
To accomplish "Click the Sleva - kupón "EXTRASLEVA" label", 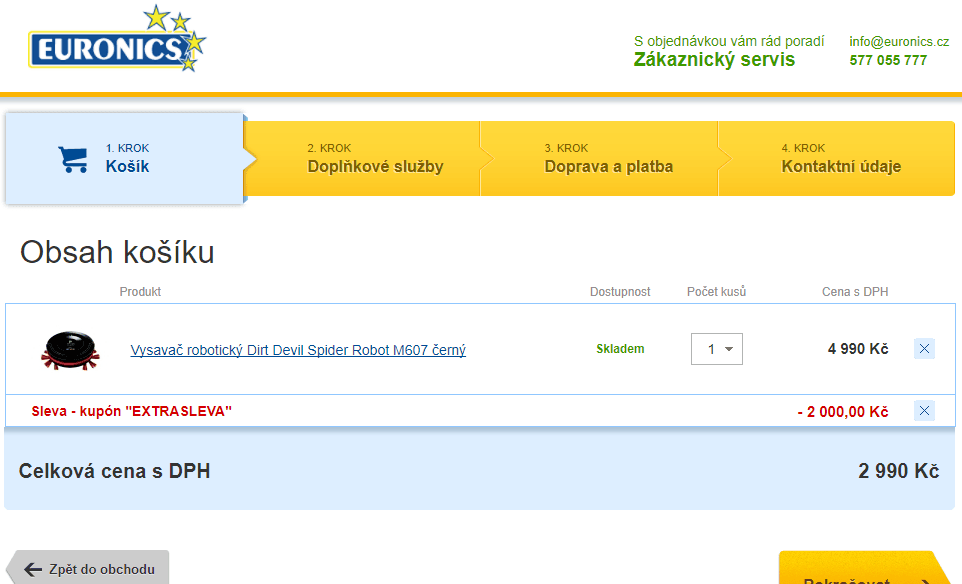I will click(x=132, y=411).
